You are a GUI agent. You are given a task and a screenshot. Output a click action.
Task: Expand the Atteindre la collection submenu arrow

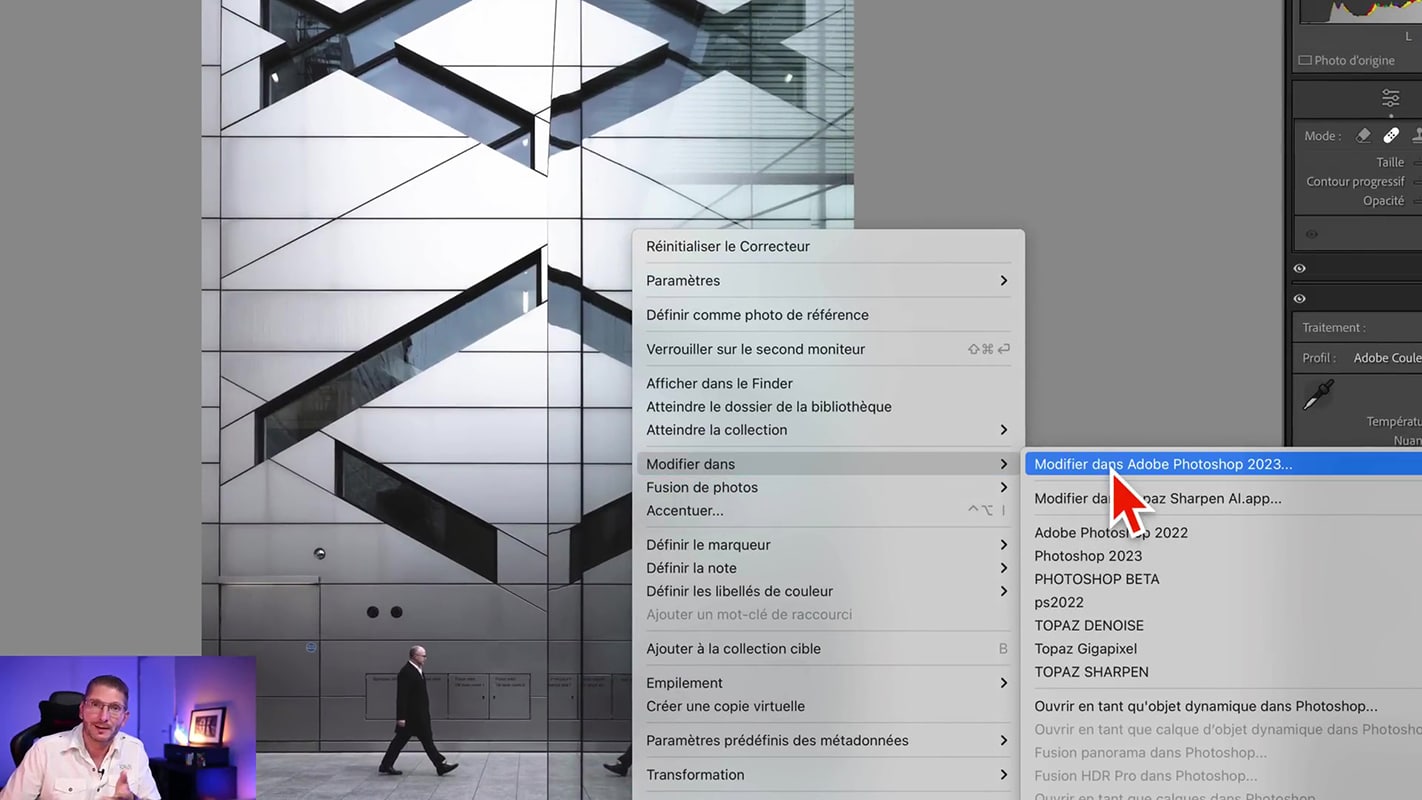click(1003, 430)
